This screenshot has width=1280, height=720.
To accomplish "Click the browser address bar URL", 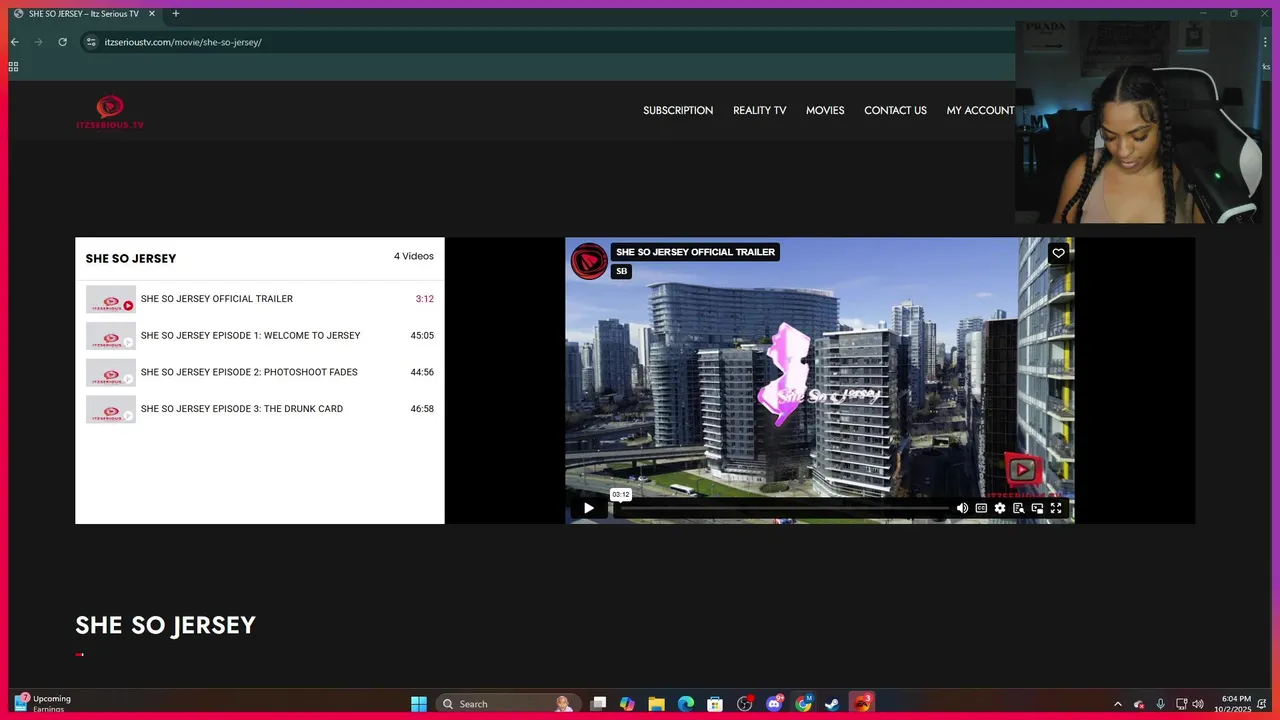I will tap(183, 42).
